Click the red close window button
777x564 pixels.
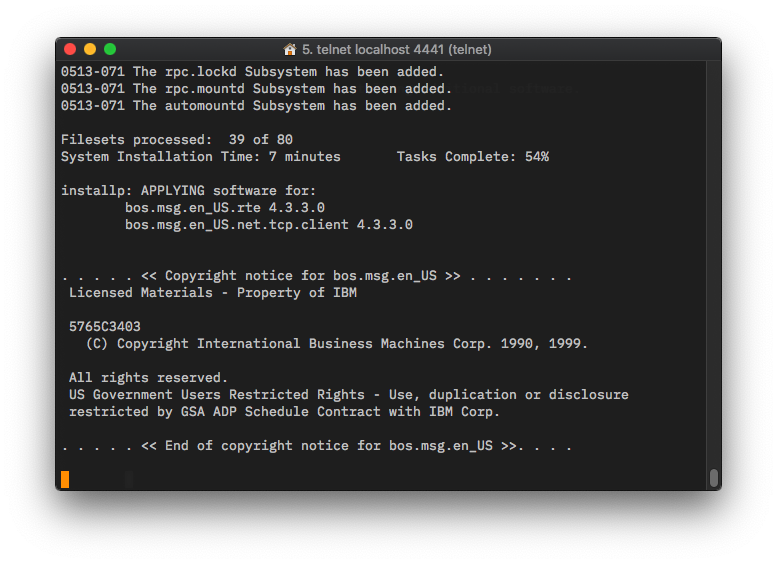[x=70, y=49]
